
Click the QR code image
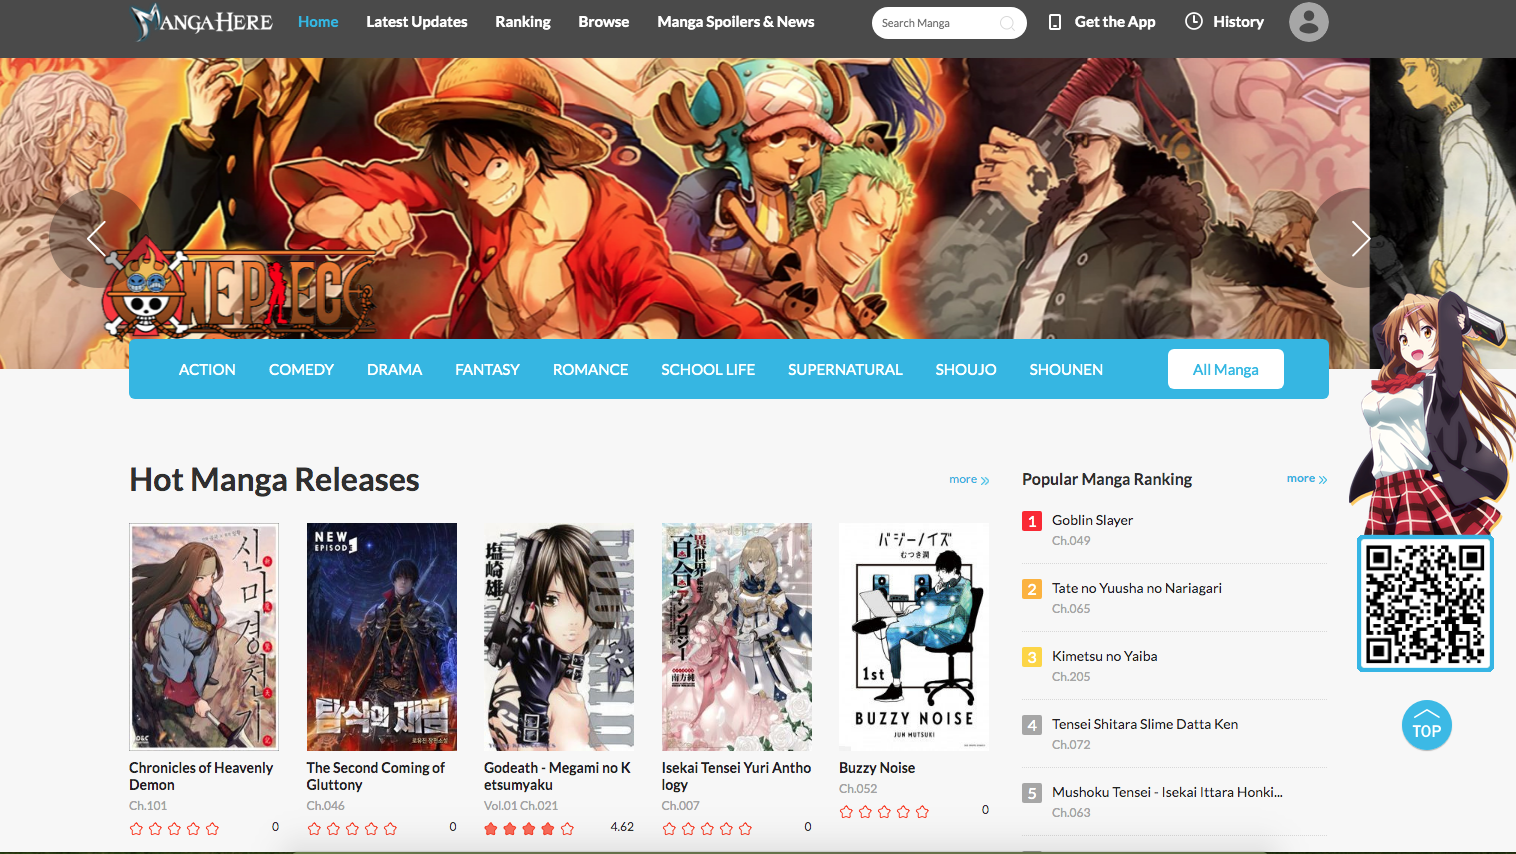click(x=1425, y=604)
